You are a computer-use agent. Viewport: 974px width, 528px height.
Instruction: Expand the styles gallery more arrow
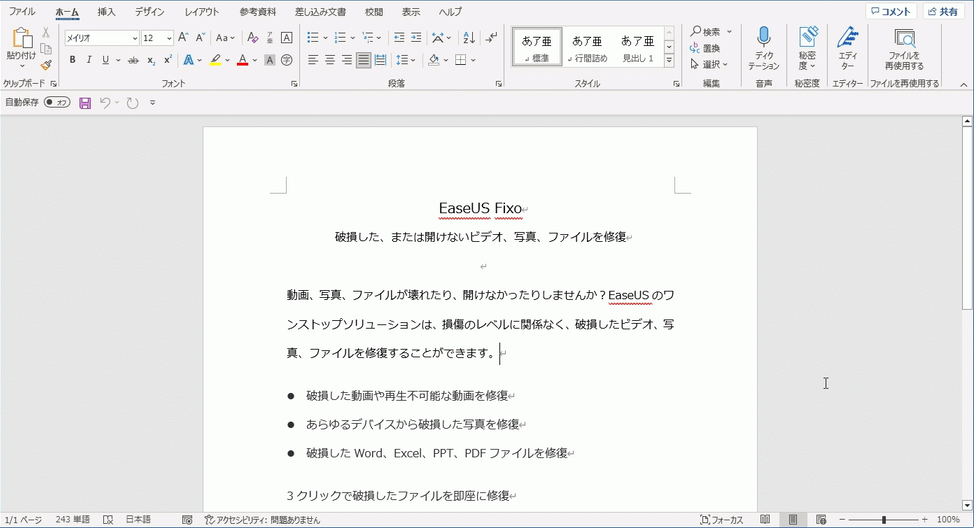pos(669,61)
